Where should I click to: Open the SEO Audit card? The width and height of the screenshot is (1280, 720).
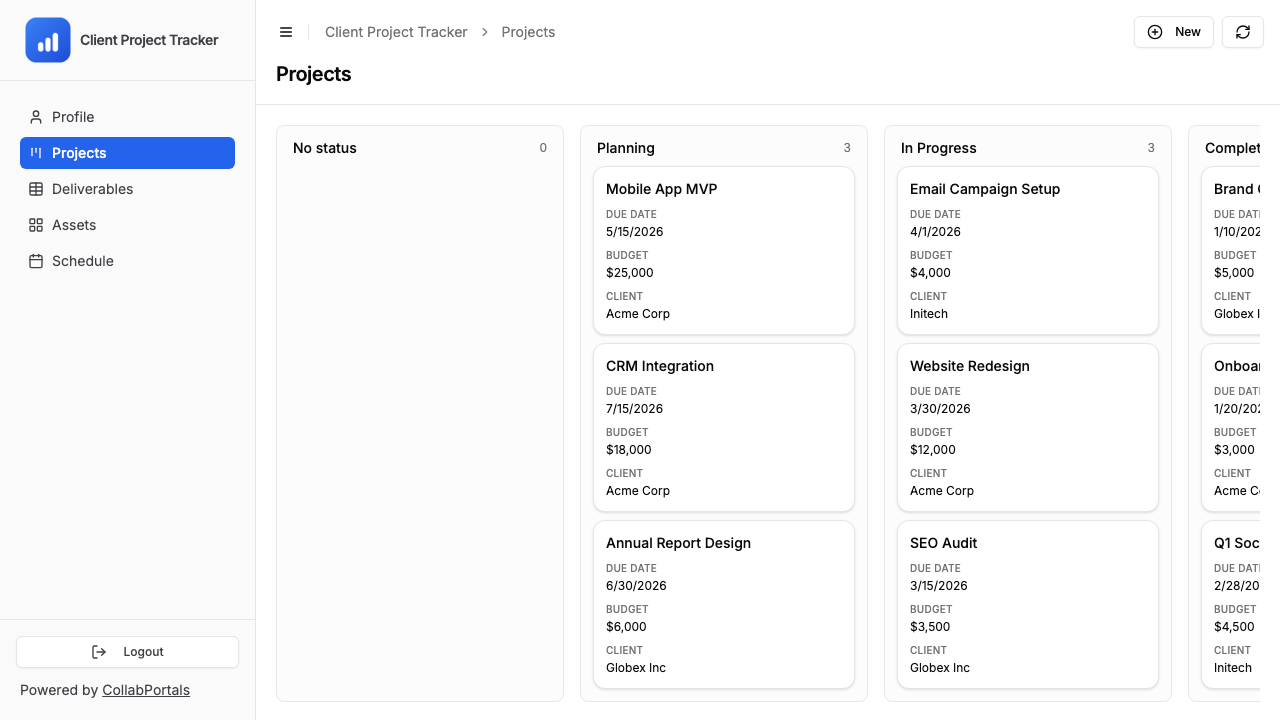click(x=1028, y=605)
